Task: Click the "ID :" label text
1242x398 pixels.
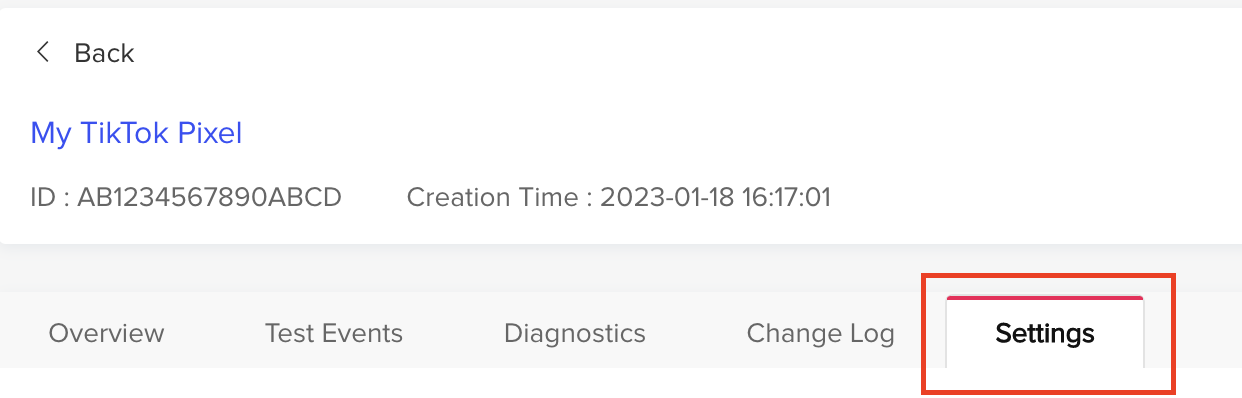Action: [49, 197]
